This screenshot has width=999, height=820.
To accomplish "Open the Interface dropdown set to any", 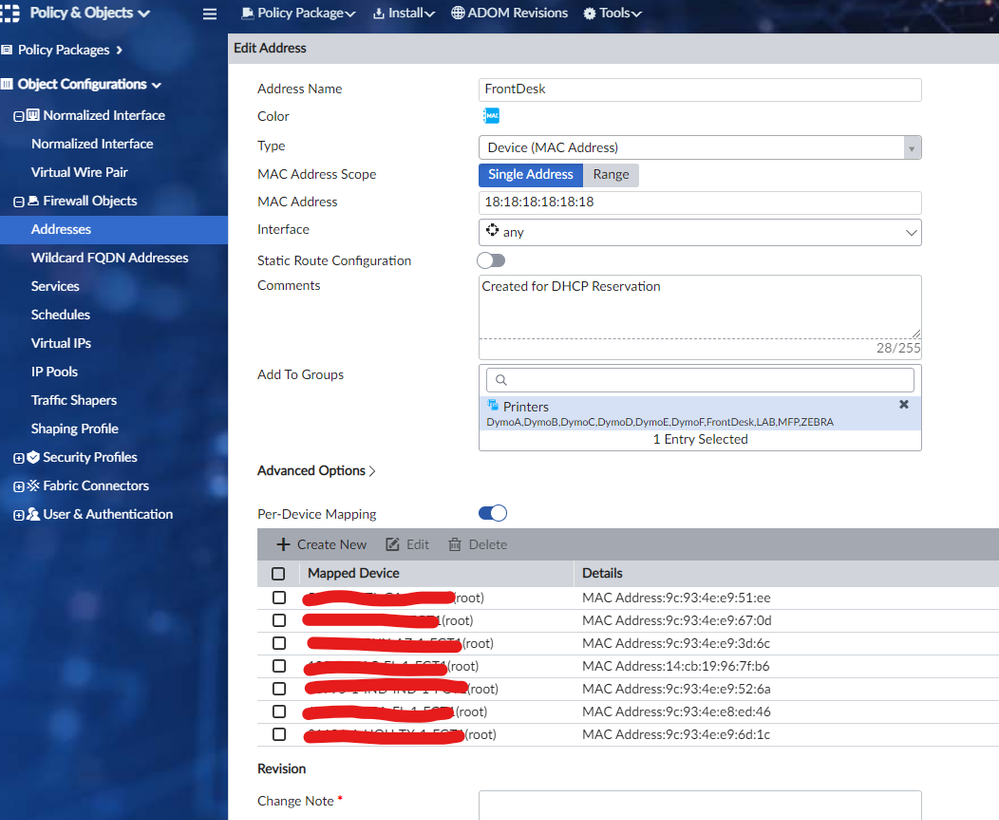I will [699, 232].
